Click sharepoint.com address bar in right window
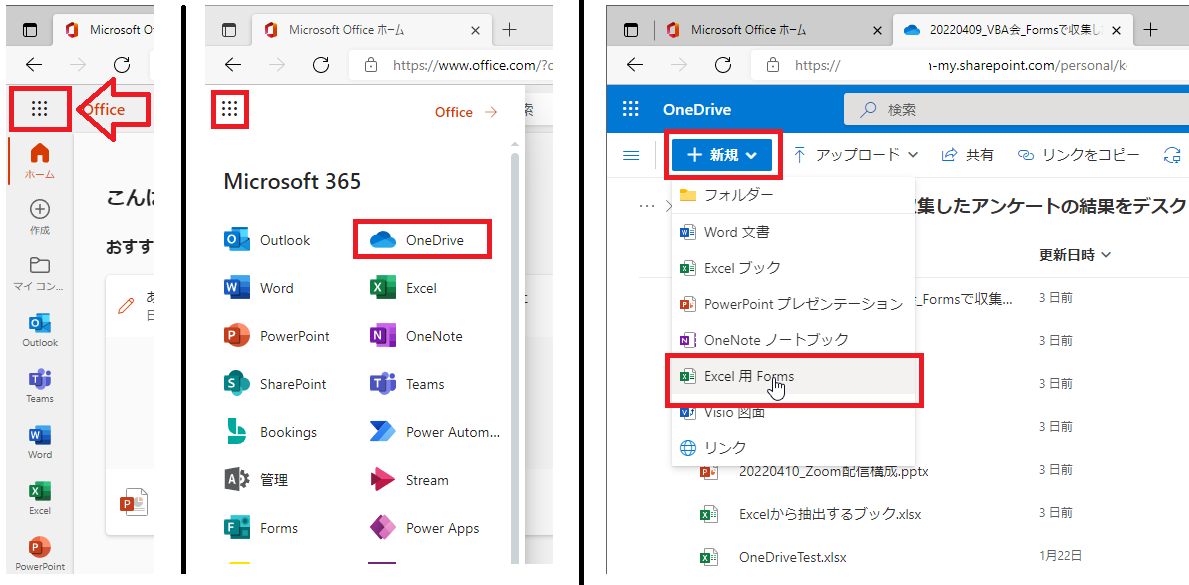The width and height of the screenshot is (1189, 585). tap(969, 65)
